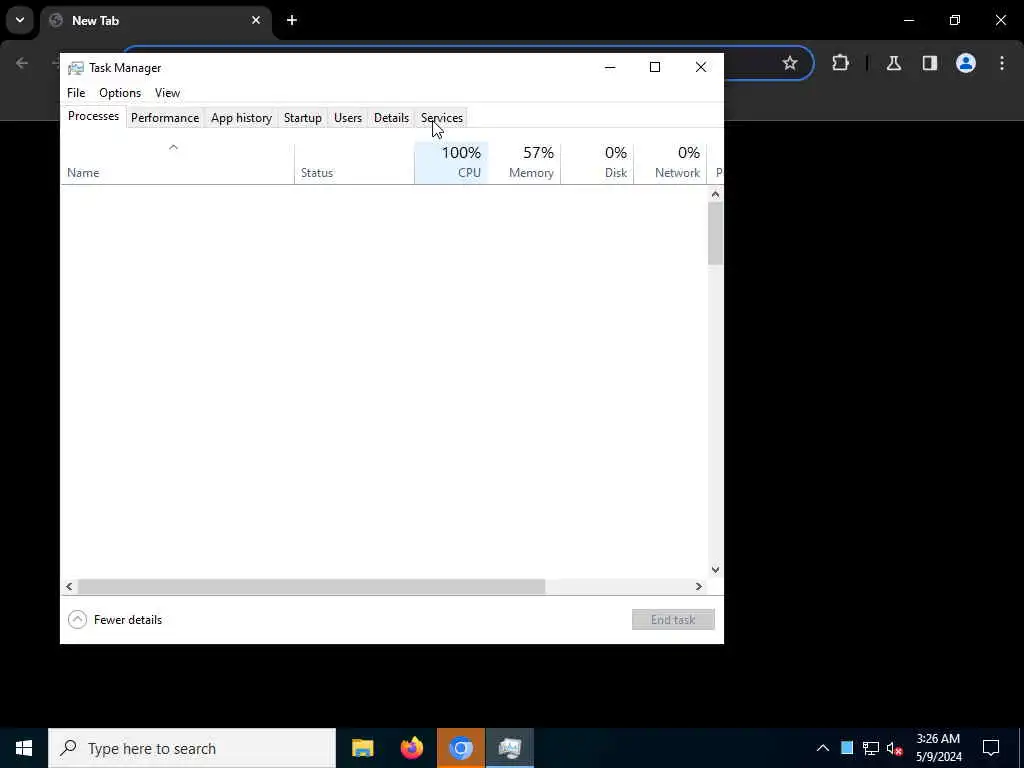Switch to the Details tab
The image size is (1024, 768).
point(391,118)
